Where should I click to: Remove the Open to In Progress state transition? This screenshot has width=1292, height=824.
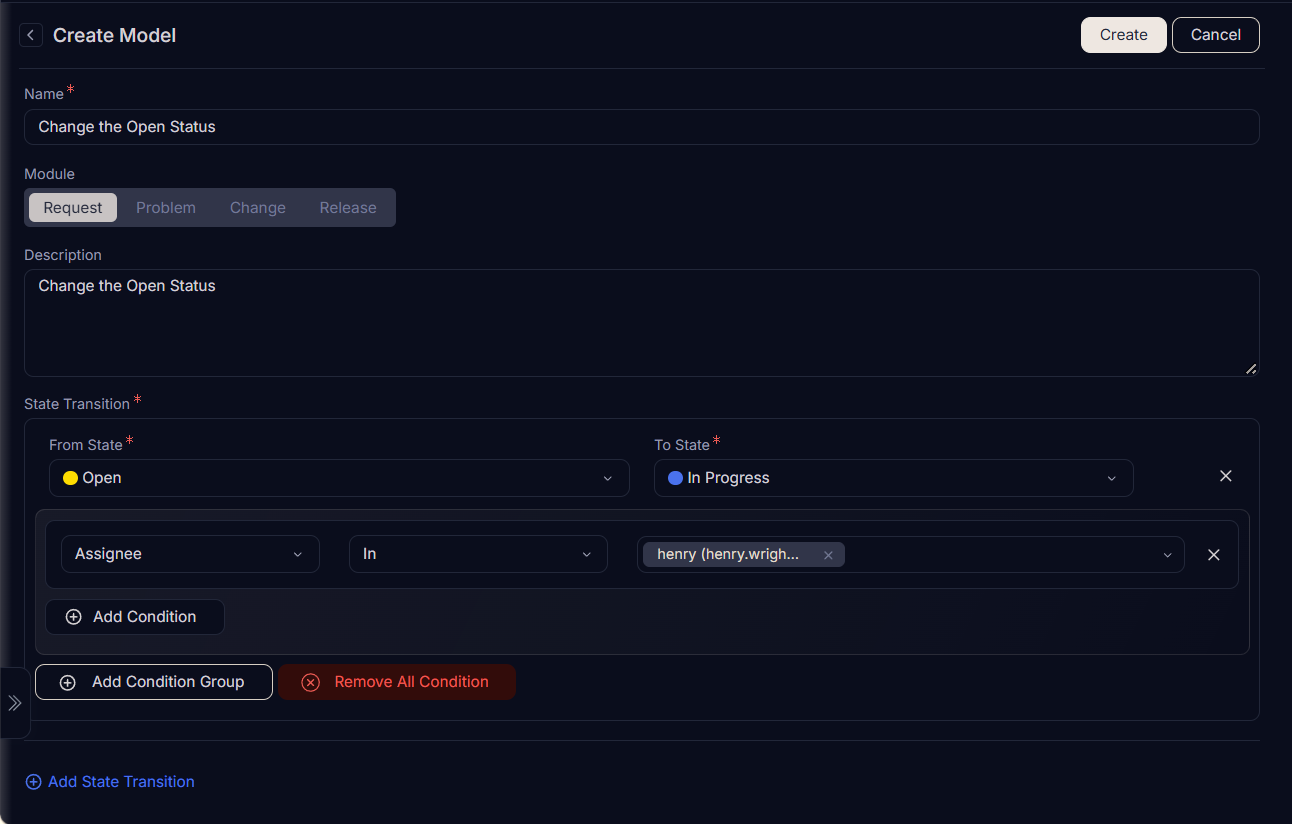point(1226,476)
